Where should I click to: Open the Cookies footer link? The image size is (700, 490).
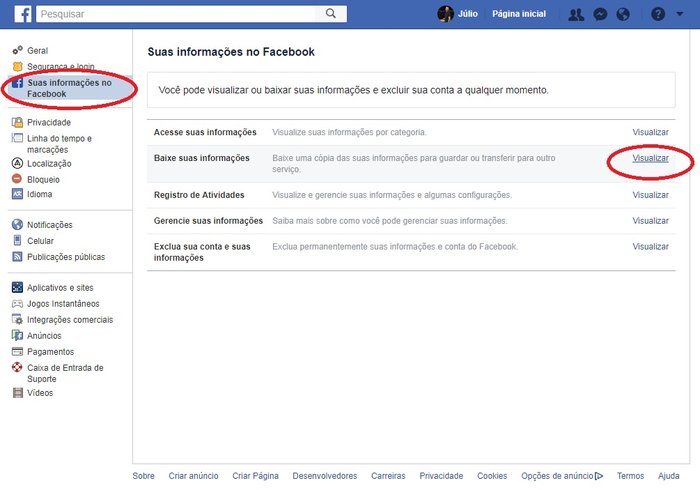[x=492, y=476]
